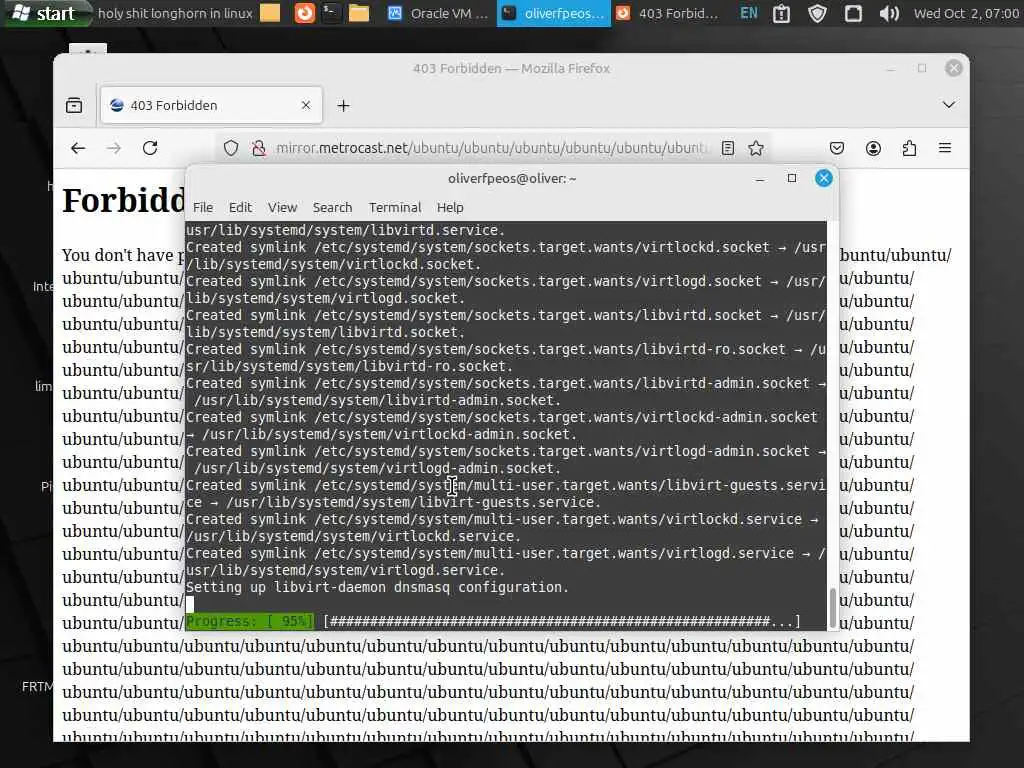The height and width of the screenshot is (768, 1024).
Task: Open the clipboard tray icon
Action: (x=782, y=14)
